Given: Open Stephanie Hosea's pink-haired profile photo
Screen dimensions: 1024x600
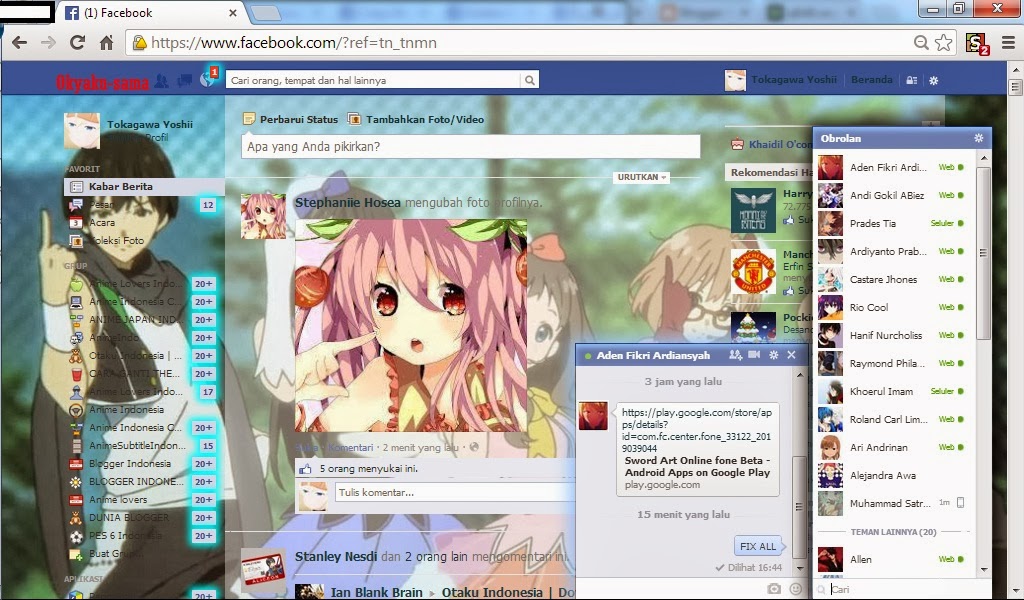Looking at the screenshot, I should 411,325.
